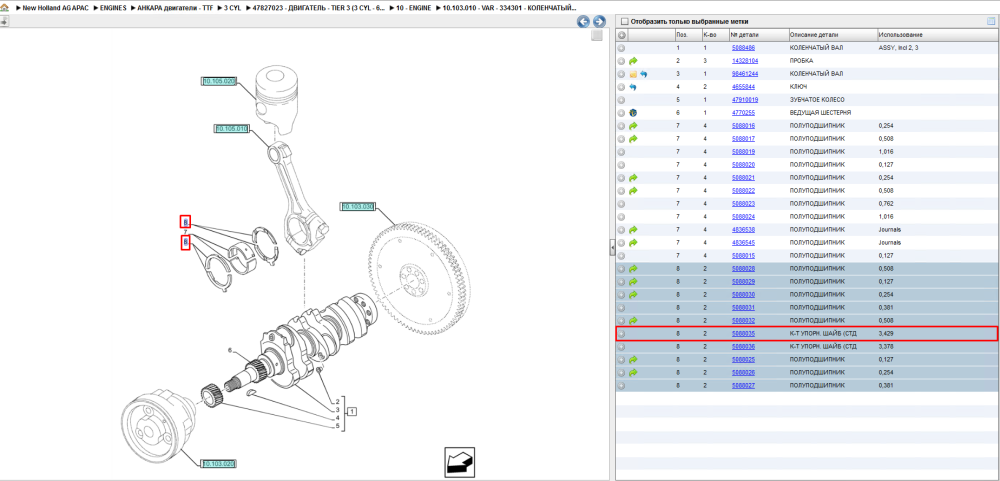Collapse the parts list panel splitter arrow
This screenshot has width=1000, height=481.
click(612, 247)
